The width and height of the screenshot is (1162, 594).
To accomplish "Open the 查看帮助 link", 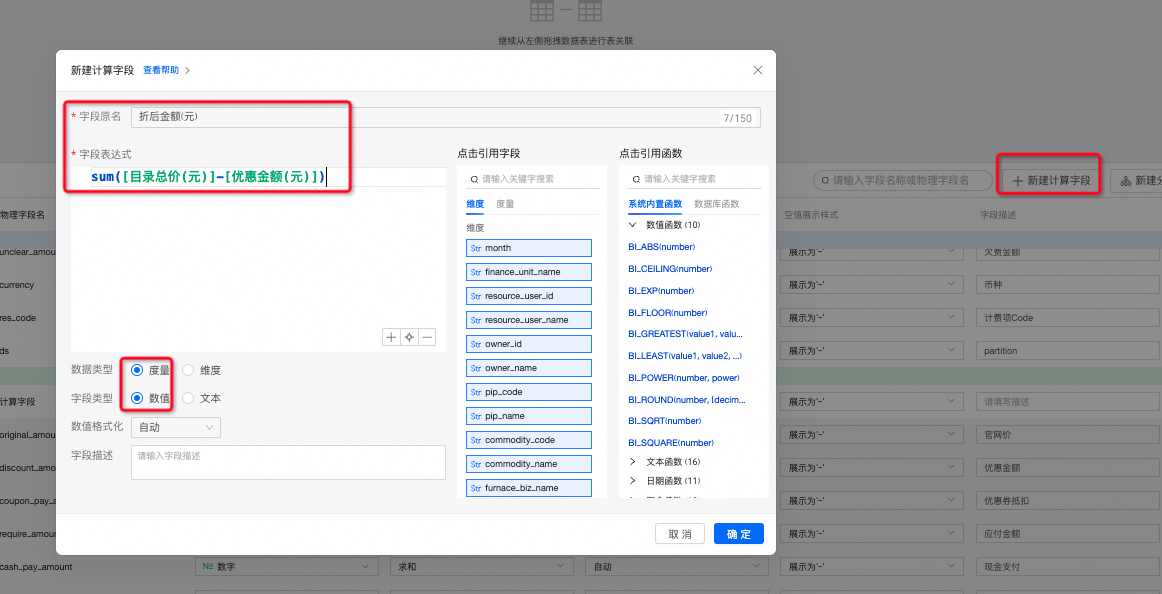I will [x=161, y=70].
